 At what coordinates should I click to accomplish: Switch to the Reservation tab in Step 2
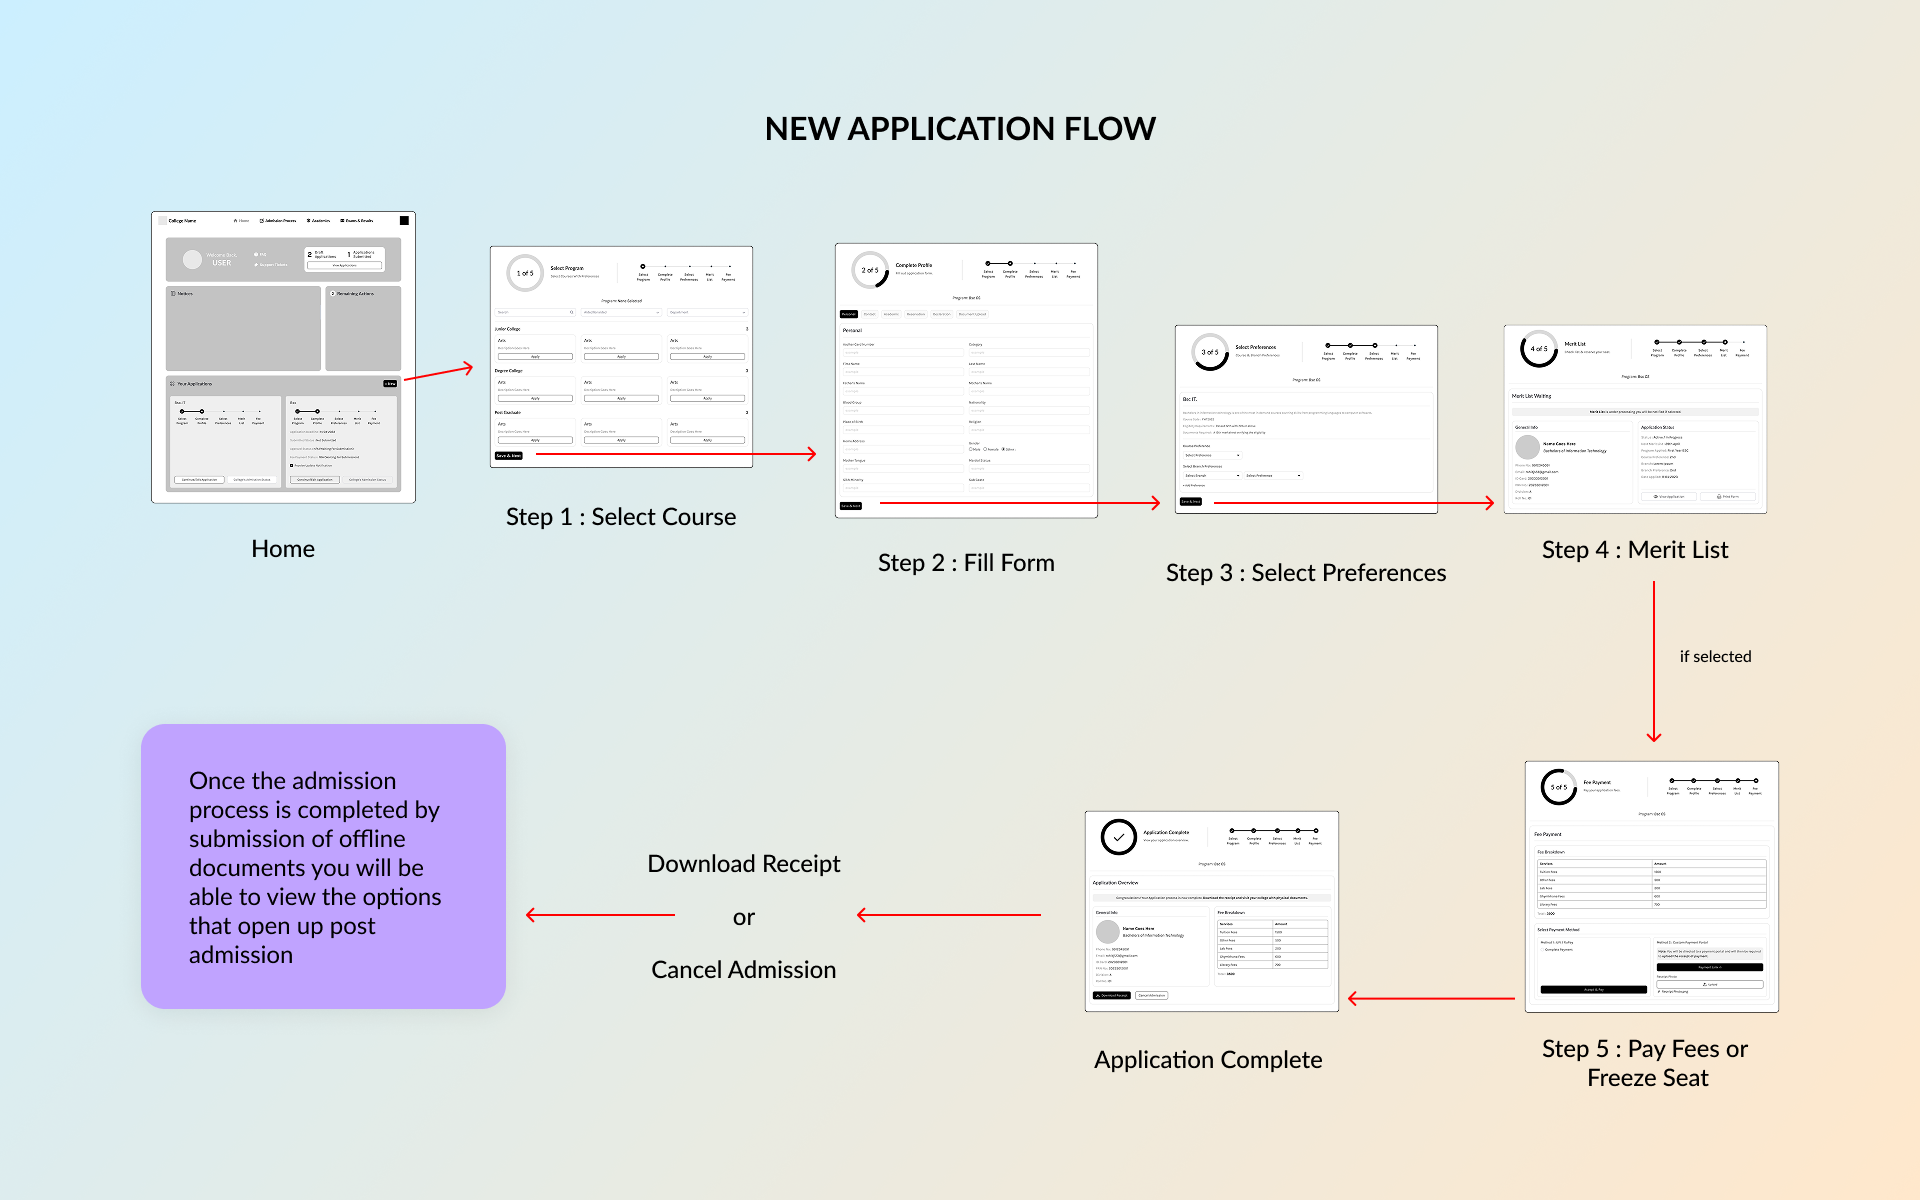[x=916, y=314]
